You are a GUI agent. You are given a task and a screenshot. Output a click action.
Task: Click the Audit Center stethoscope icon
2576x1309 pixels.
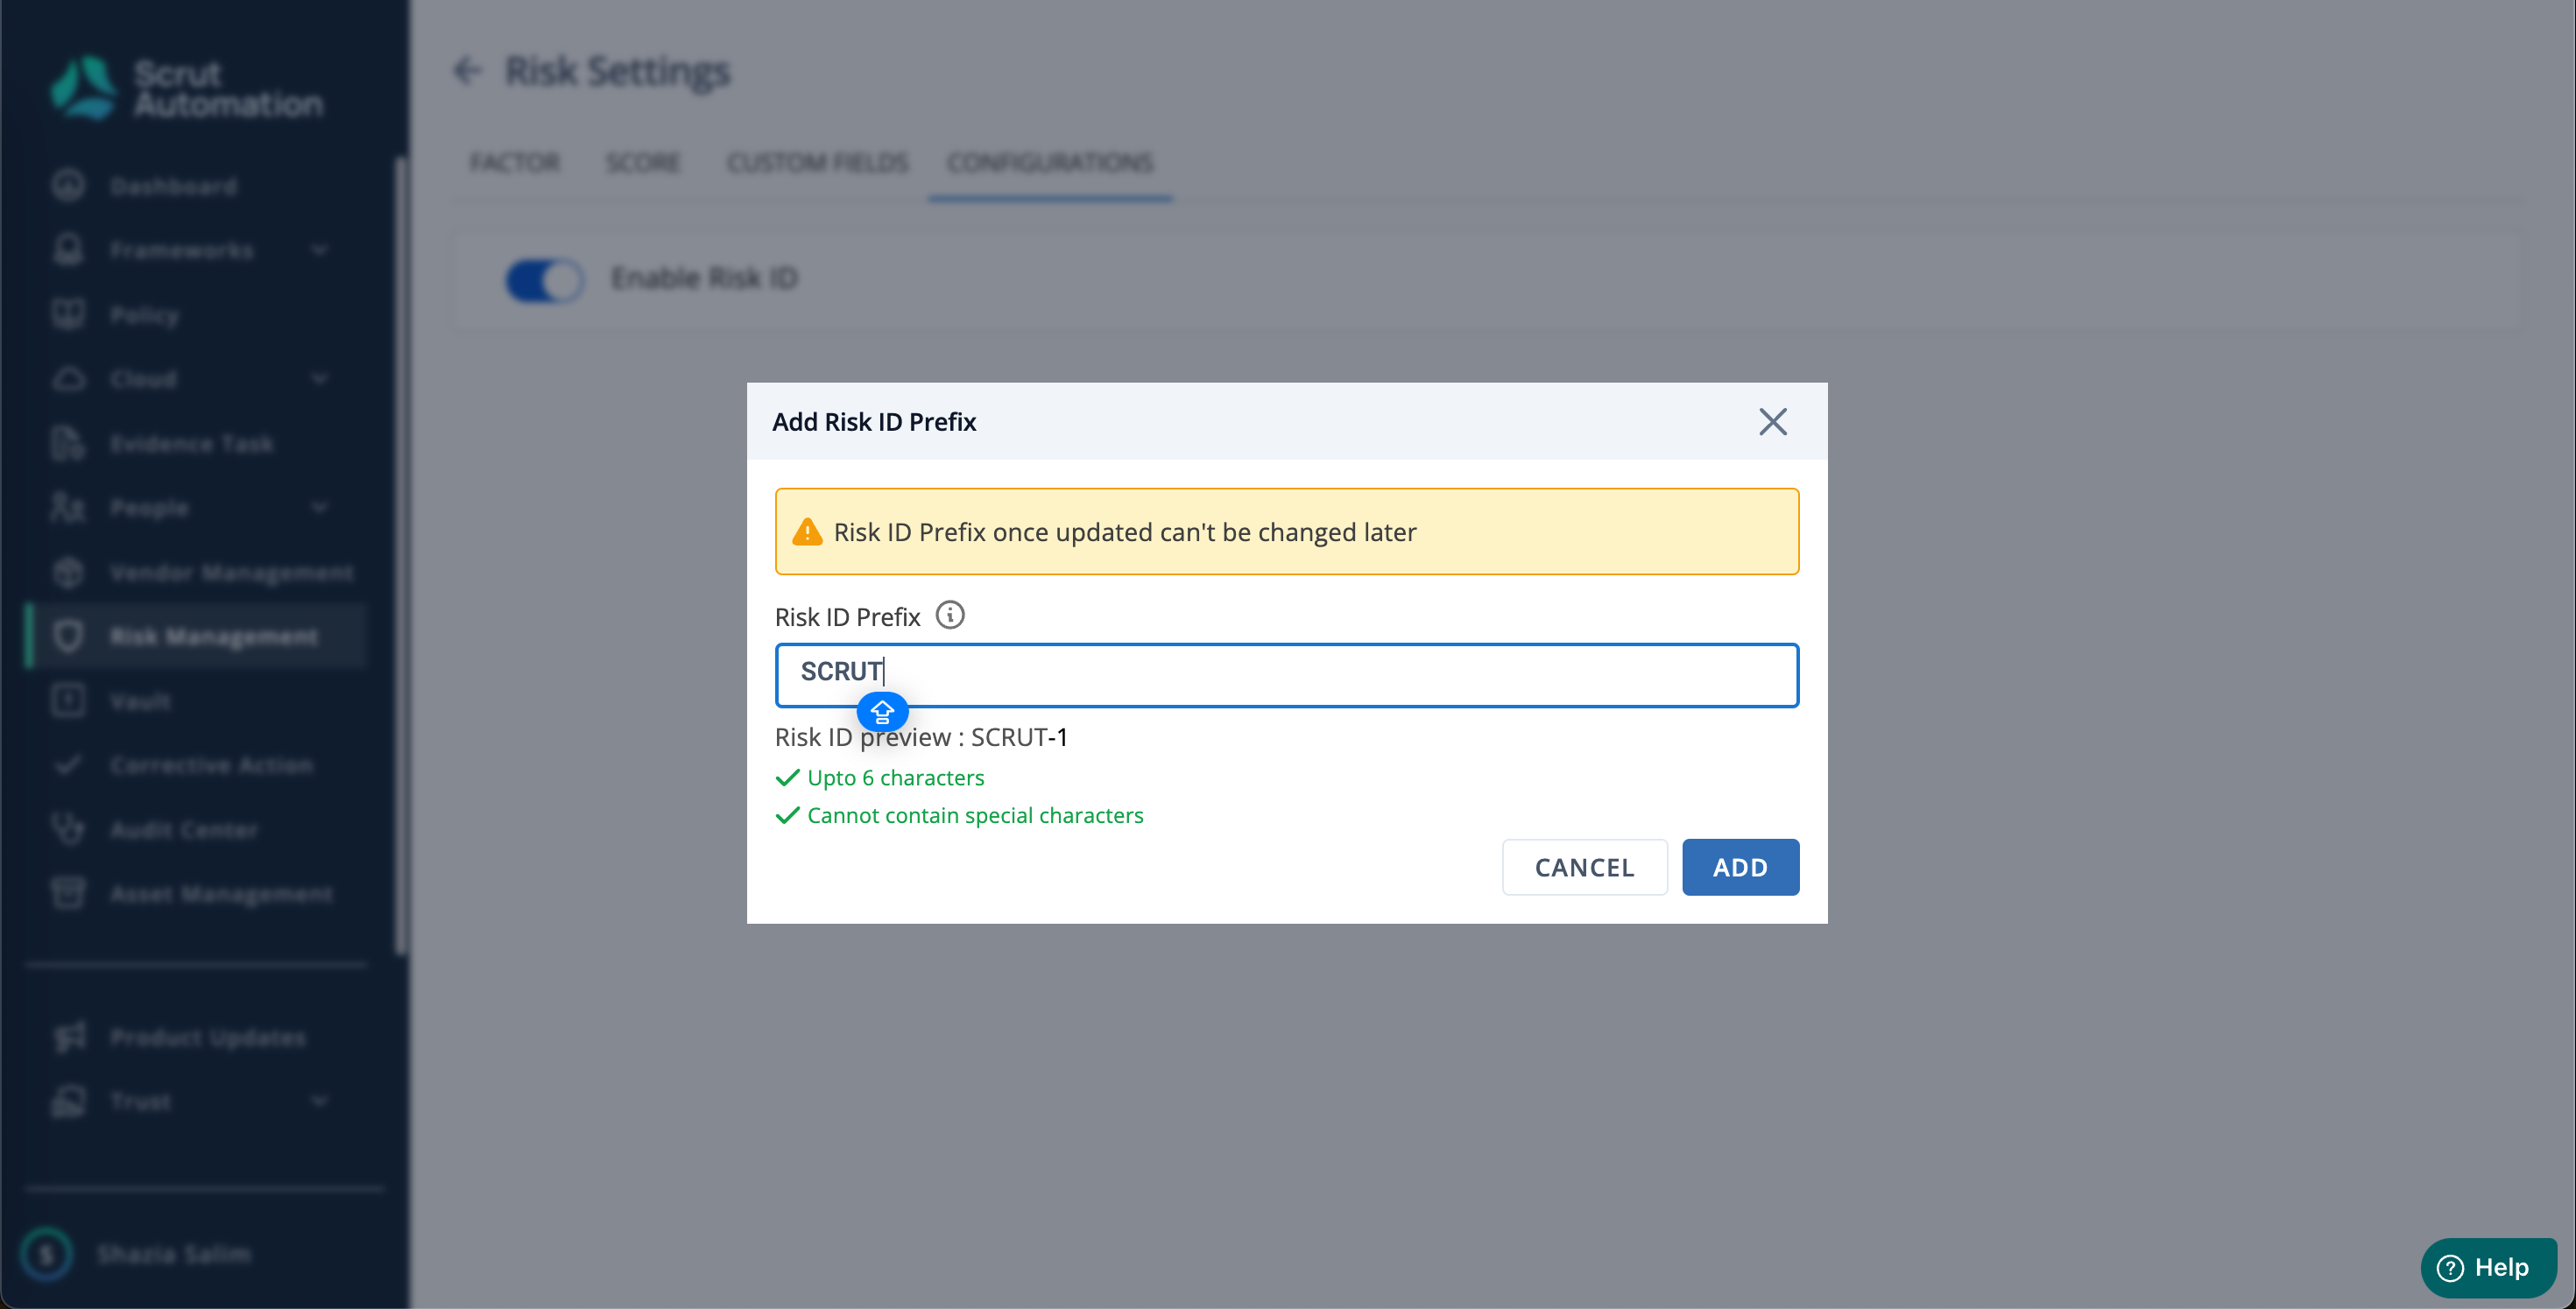coord(68,829)
